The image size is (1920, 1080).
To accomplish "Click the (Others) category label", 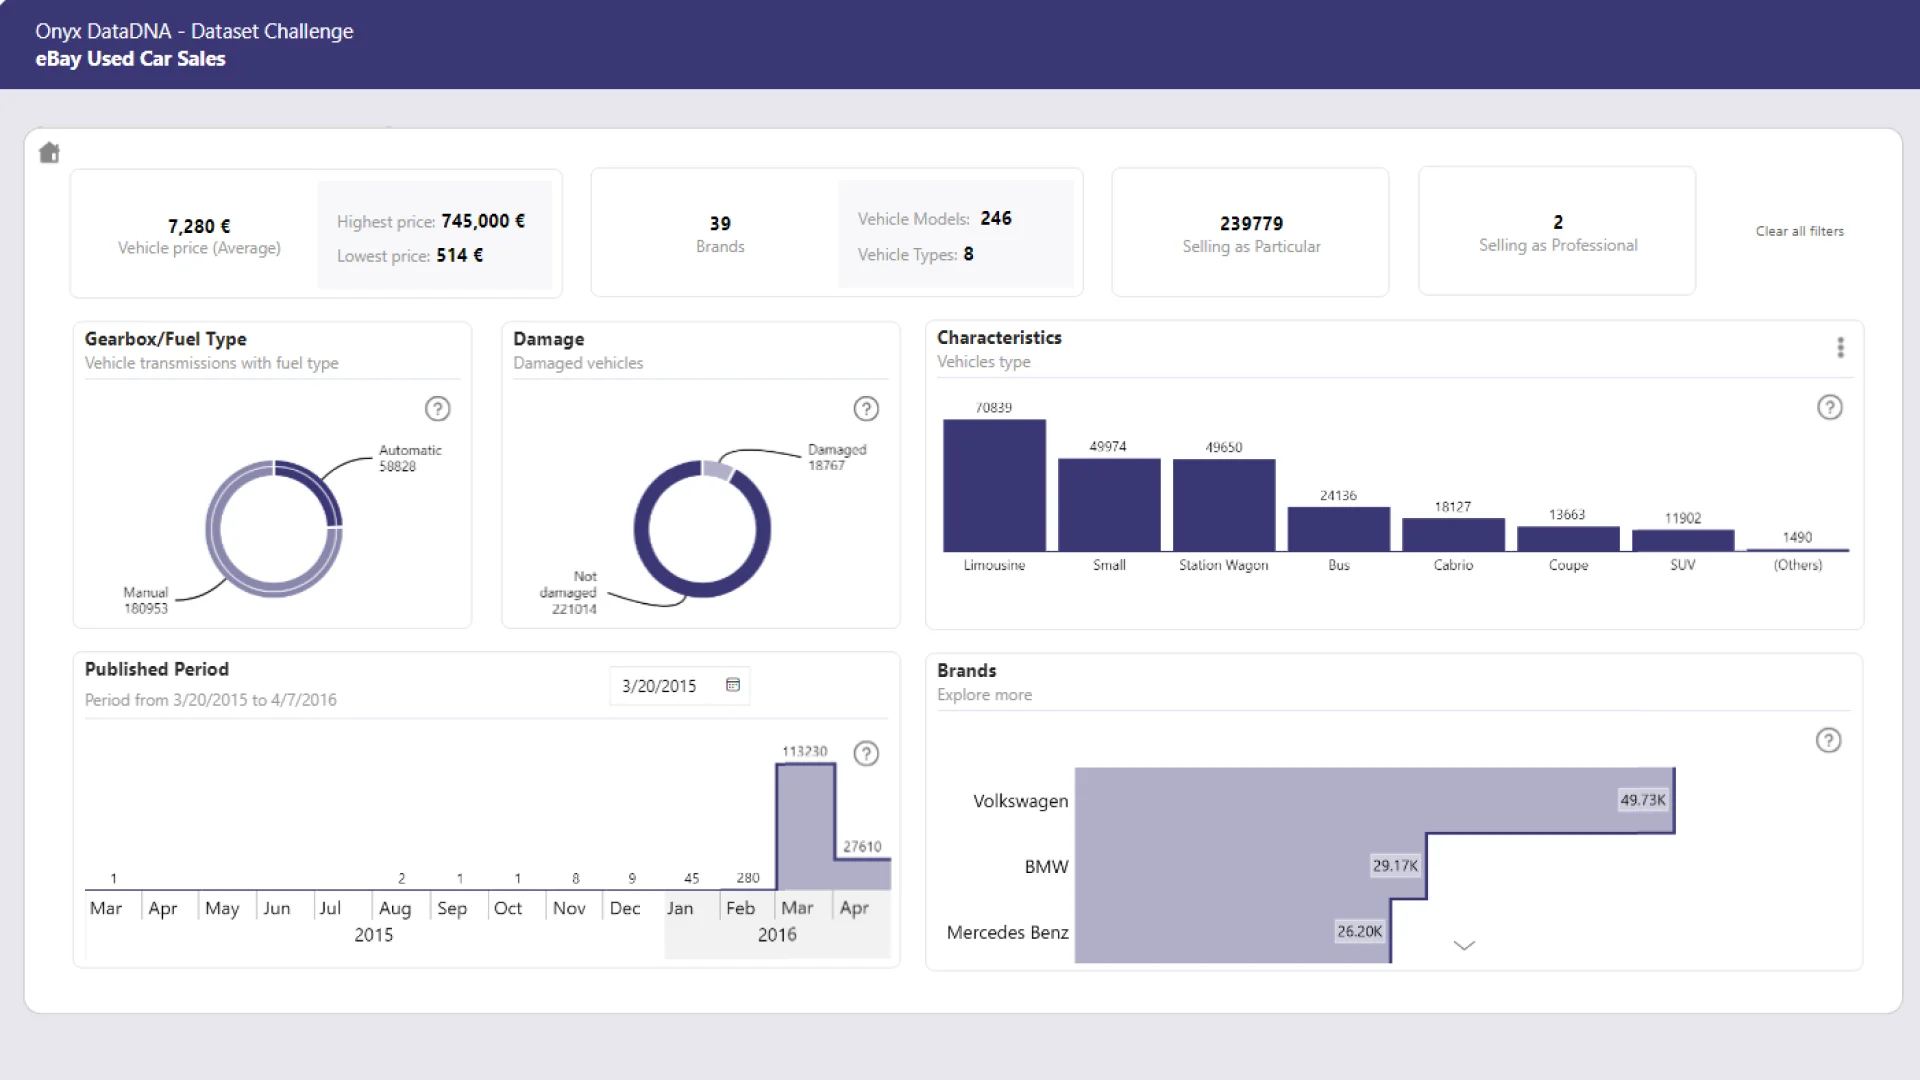I will [1798, 565].
